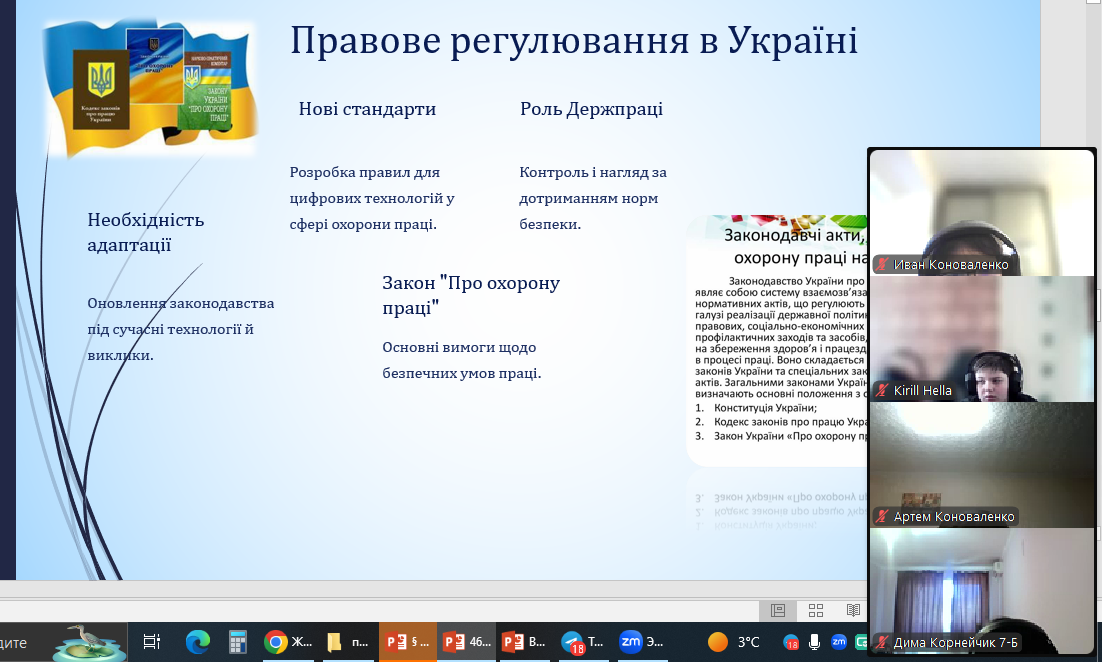Image resolution: width=1102 pixels, height=662 pixels.
Task: Open the File Explorer taskbar window
Action: coord(347,642)
